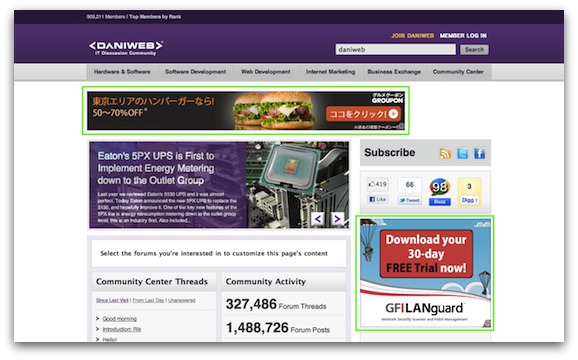
Task: Click the search input field
Action: 396,49
